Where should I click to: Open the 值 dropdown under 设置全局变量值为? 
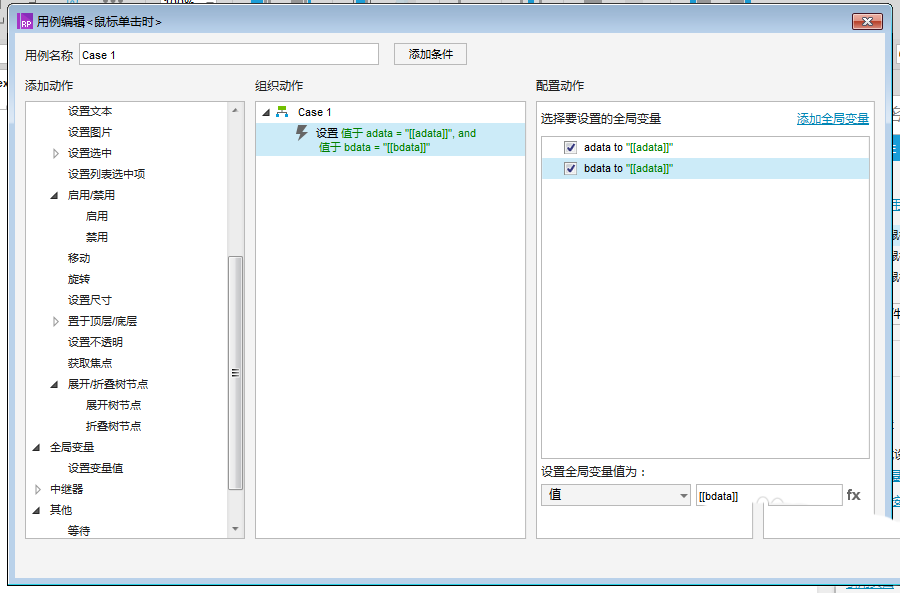coord(684,494)
